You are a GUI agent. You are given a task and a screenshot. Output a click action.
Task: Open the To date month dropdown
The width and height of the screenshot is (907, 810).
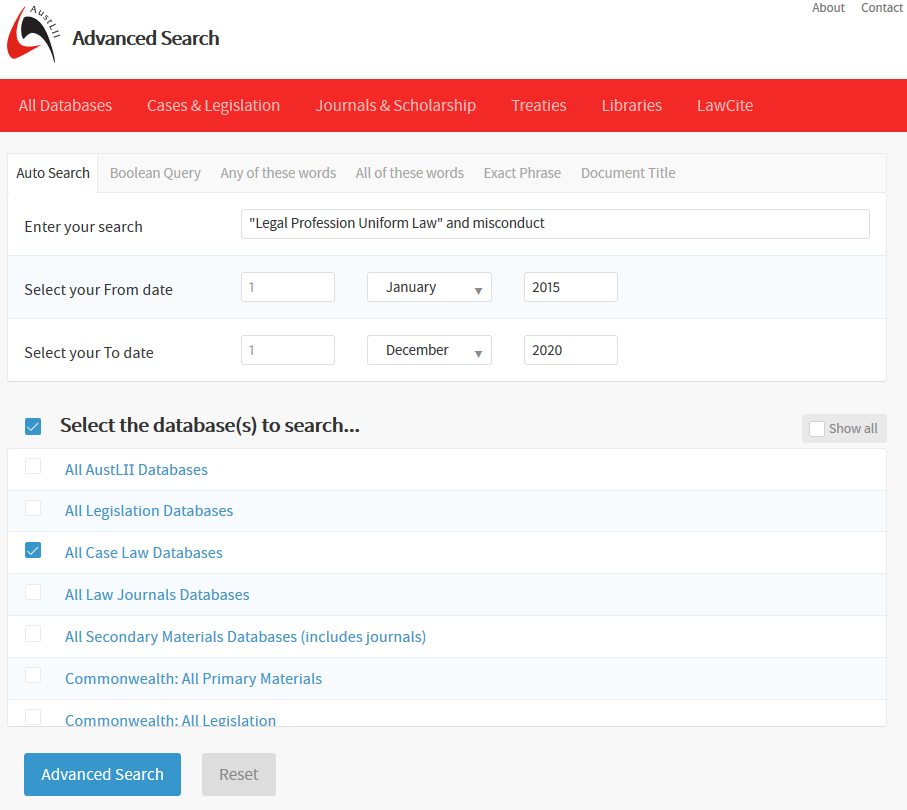(x=429, y=350)
